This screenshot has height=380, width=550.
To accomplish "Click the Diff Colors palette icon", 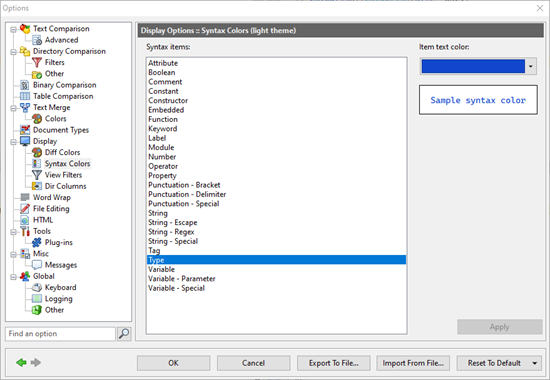I will click(37, 152).
